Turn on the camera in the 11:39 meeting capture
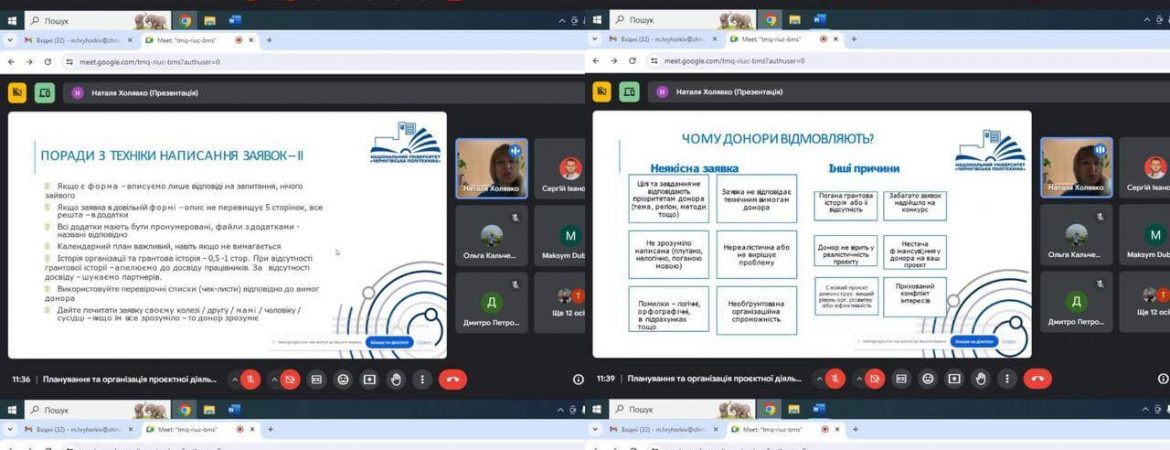The height and width of the screenshot is (450, 1170). coord(875,379)
